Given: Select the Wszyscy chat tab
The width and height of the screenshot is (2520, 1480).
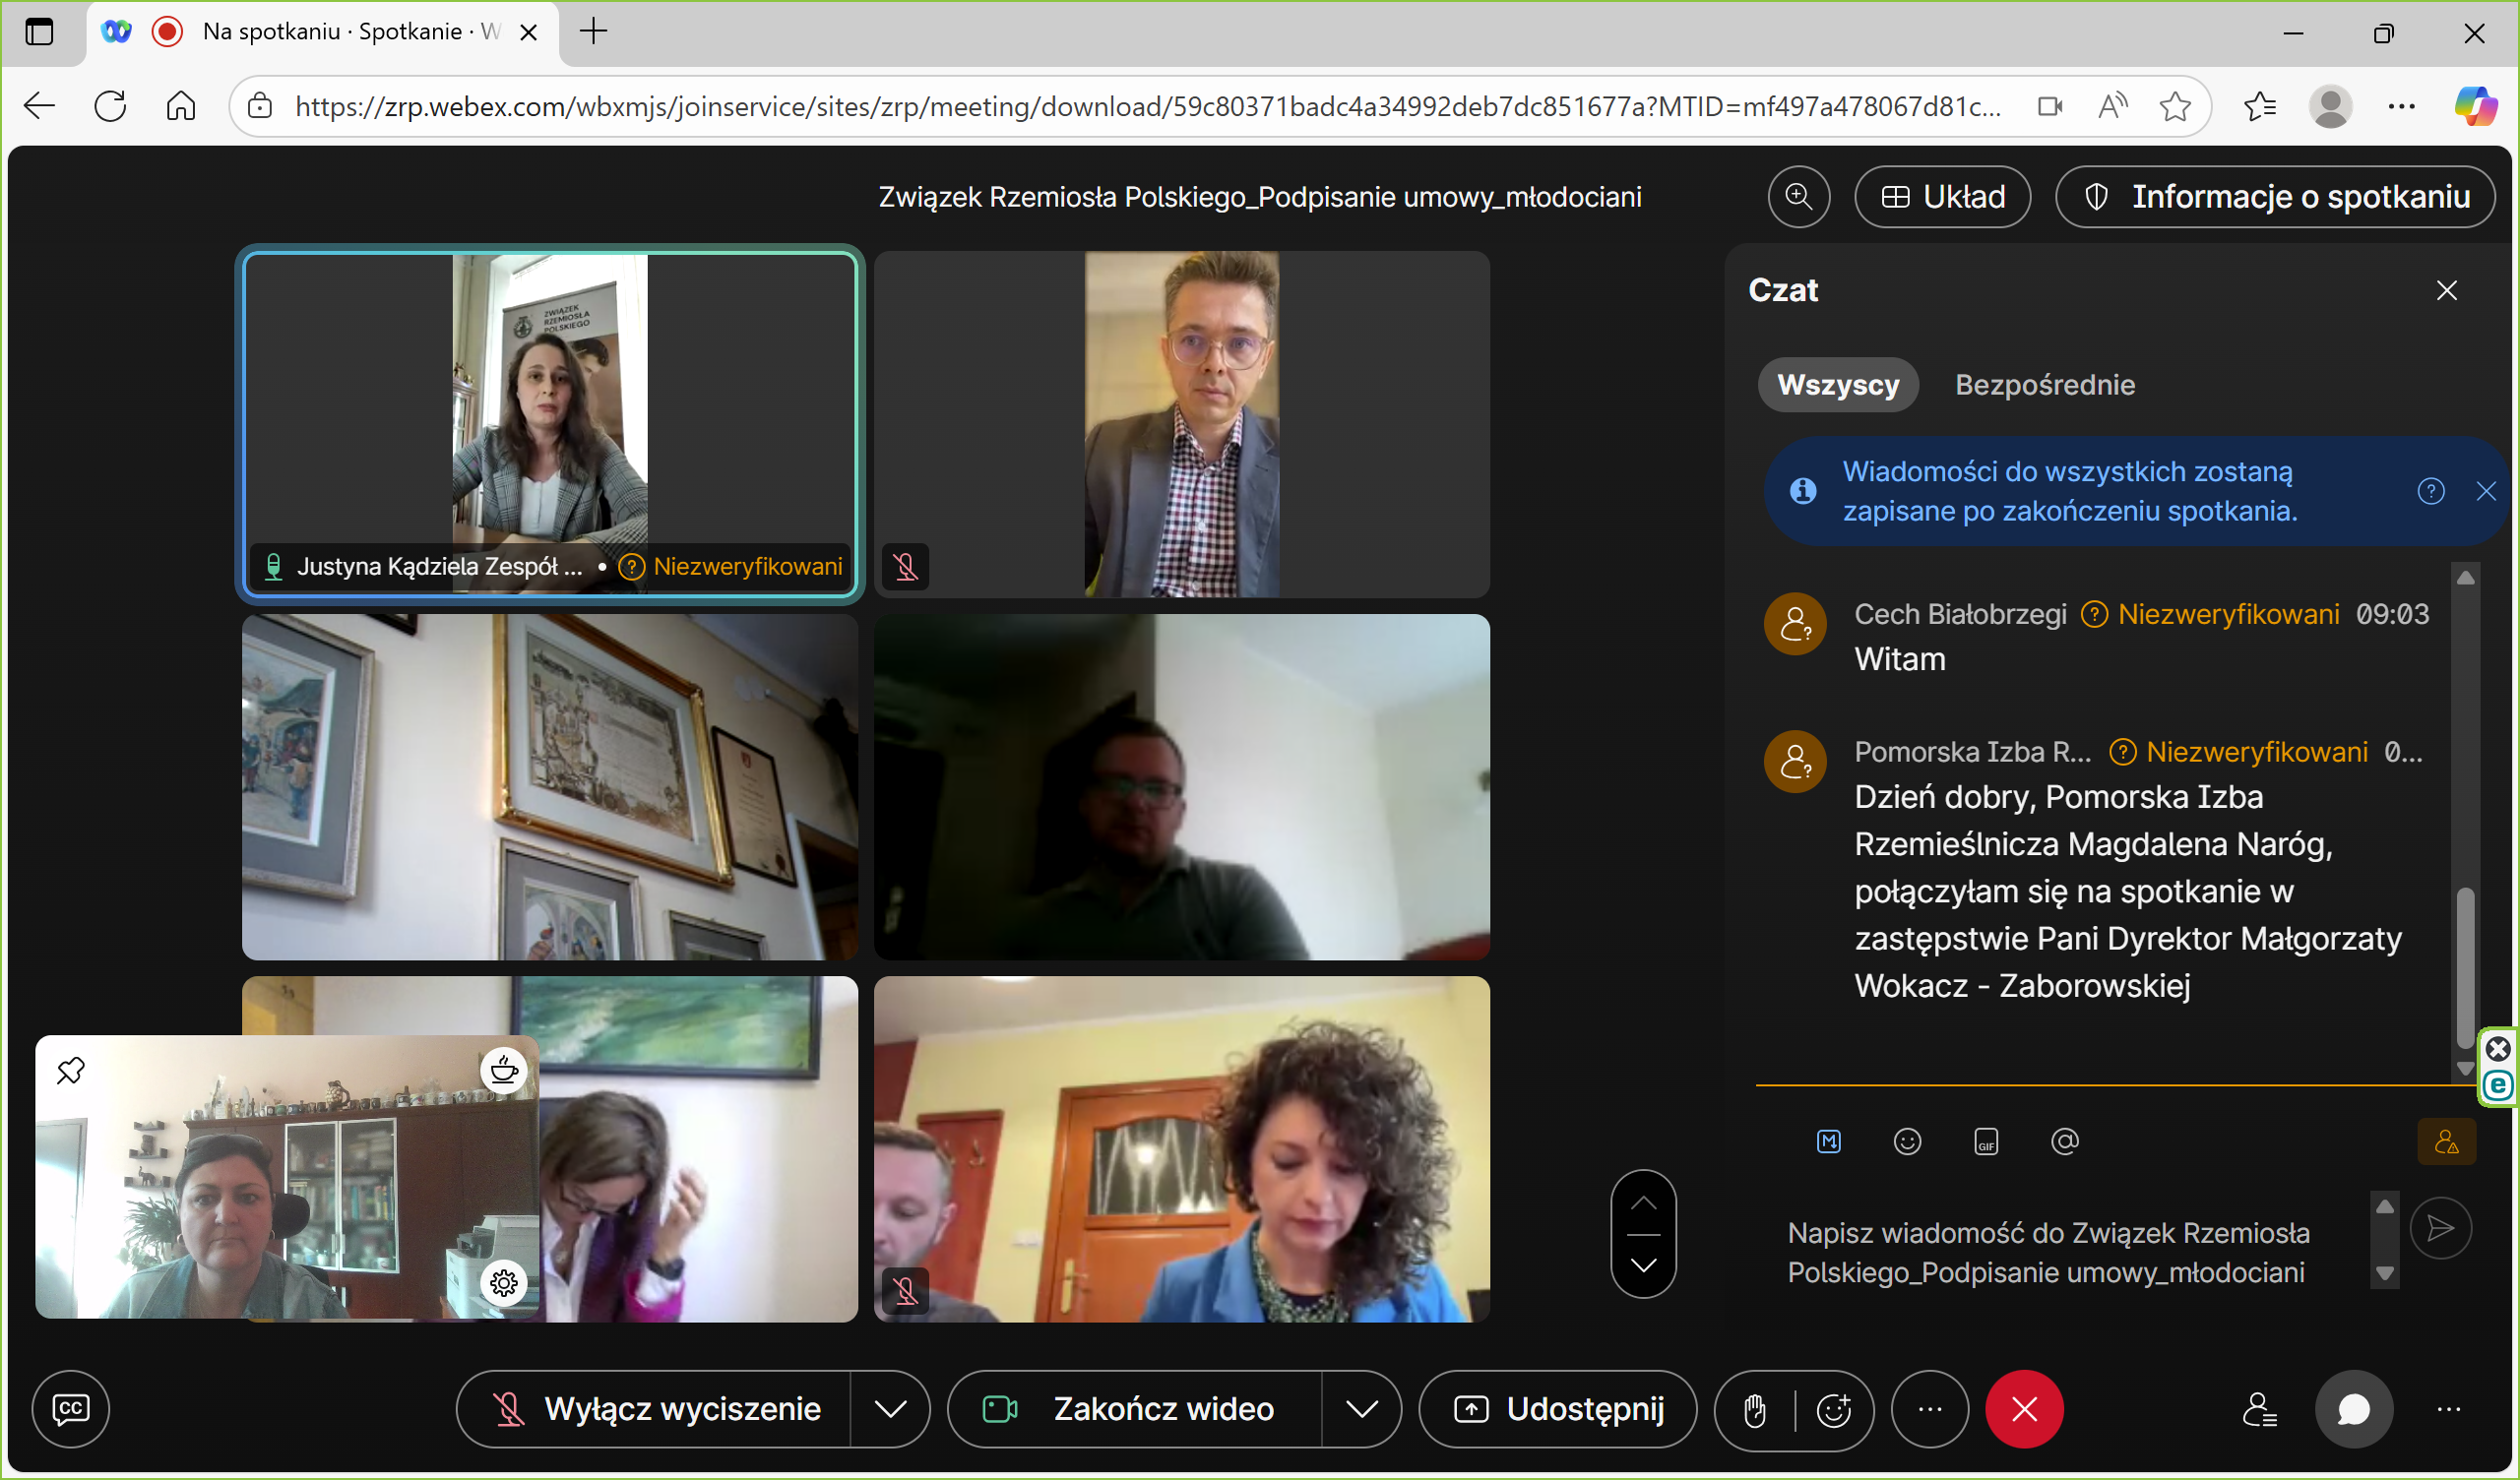Looking at the screenshot, I should (x=1837, y=385).
